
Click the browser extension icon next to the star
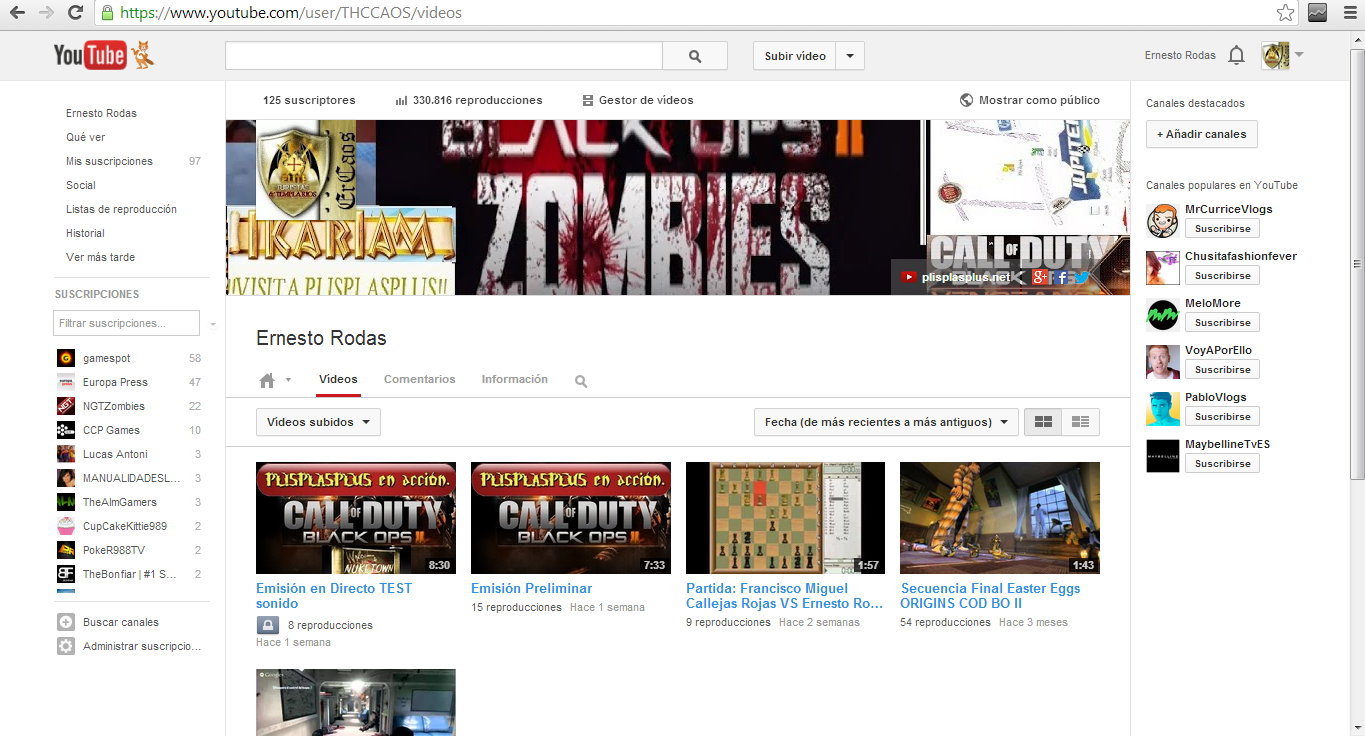[x=1318, y=13]
